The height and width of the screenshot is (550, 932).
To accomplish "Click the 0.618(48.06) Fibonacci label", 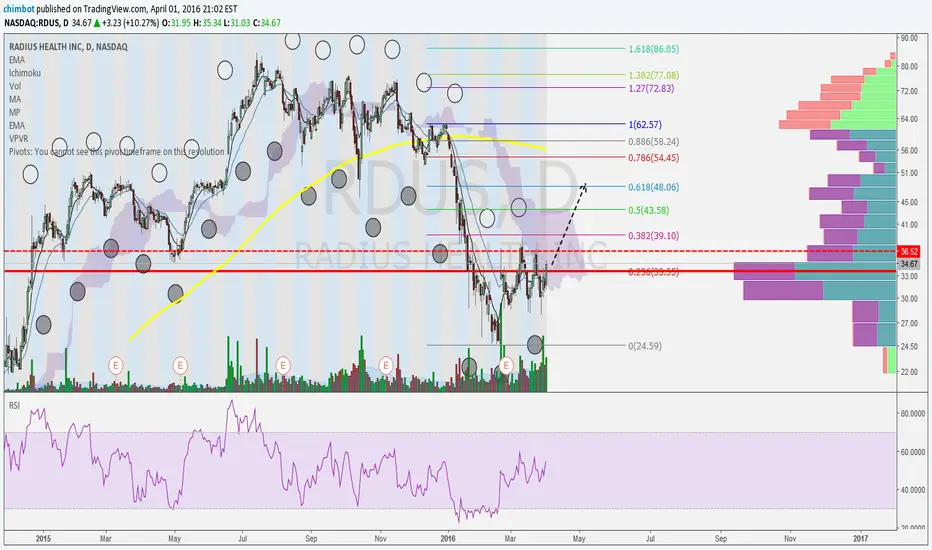I will pos(654,187).
